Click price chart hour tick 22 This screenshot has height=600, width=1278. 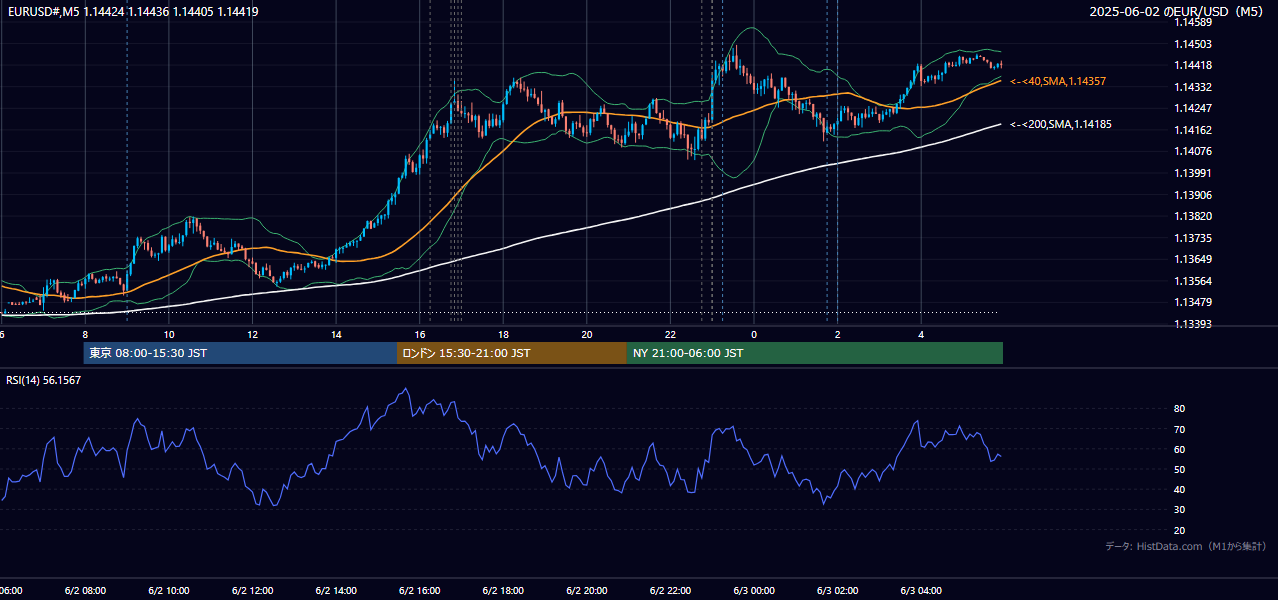670,334
